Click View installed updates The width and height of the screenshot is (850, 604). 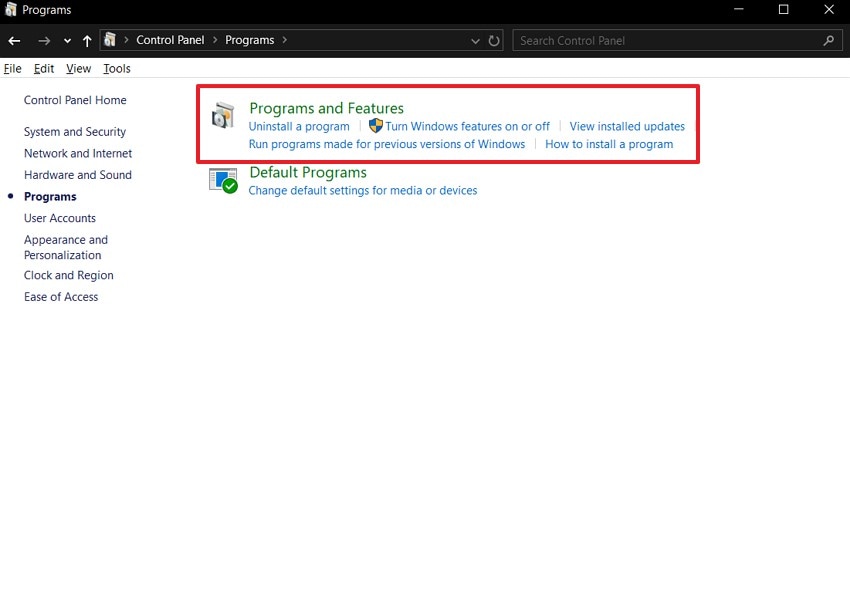[627, 126]
